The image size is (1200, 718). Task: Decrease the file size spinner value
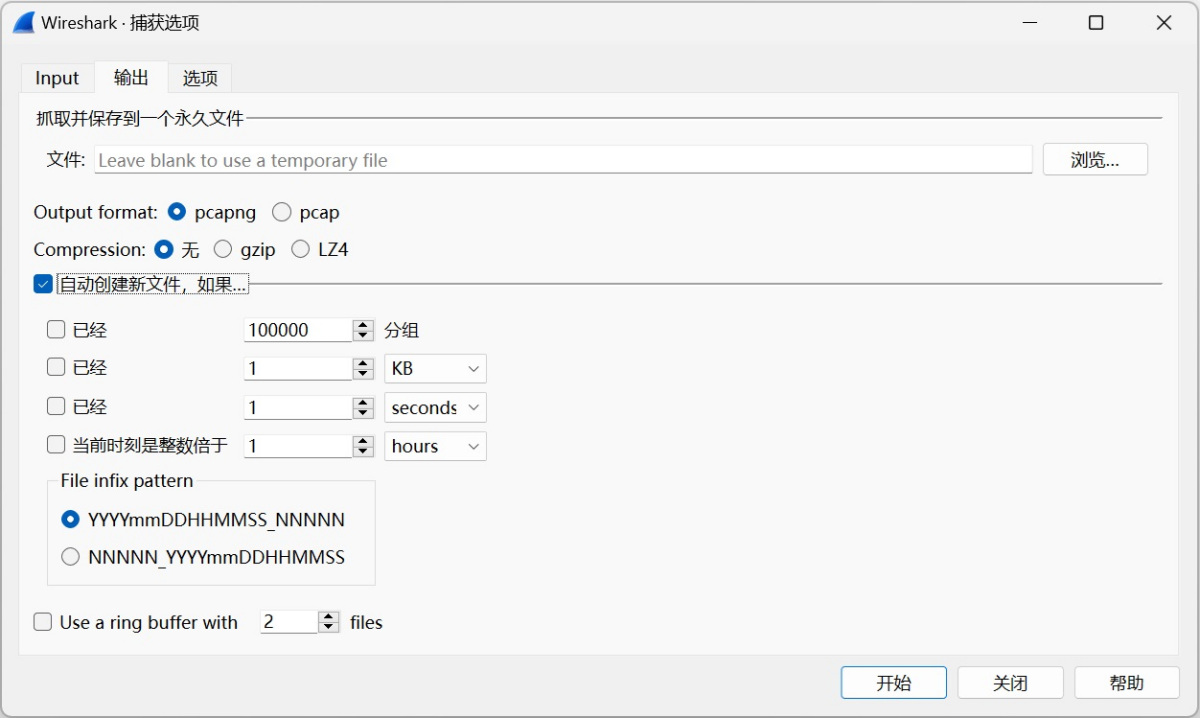363,374
